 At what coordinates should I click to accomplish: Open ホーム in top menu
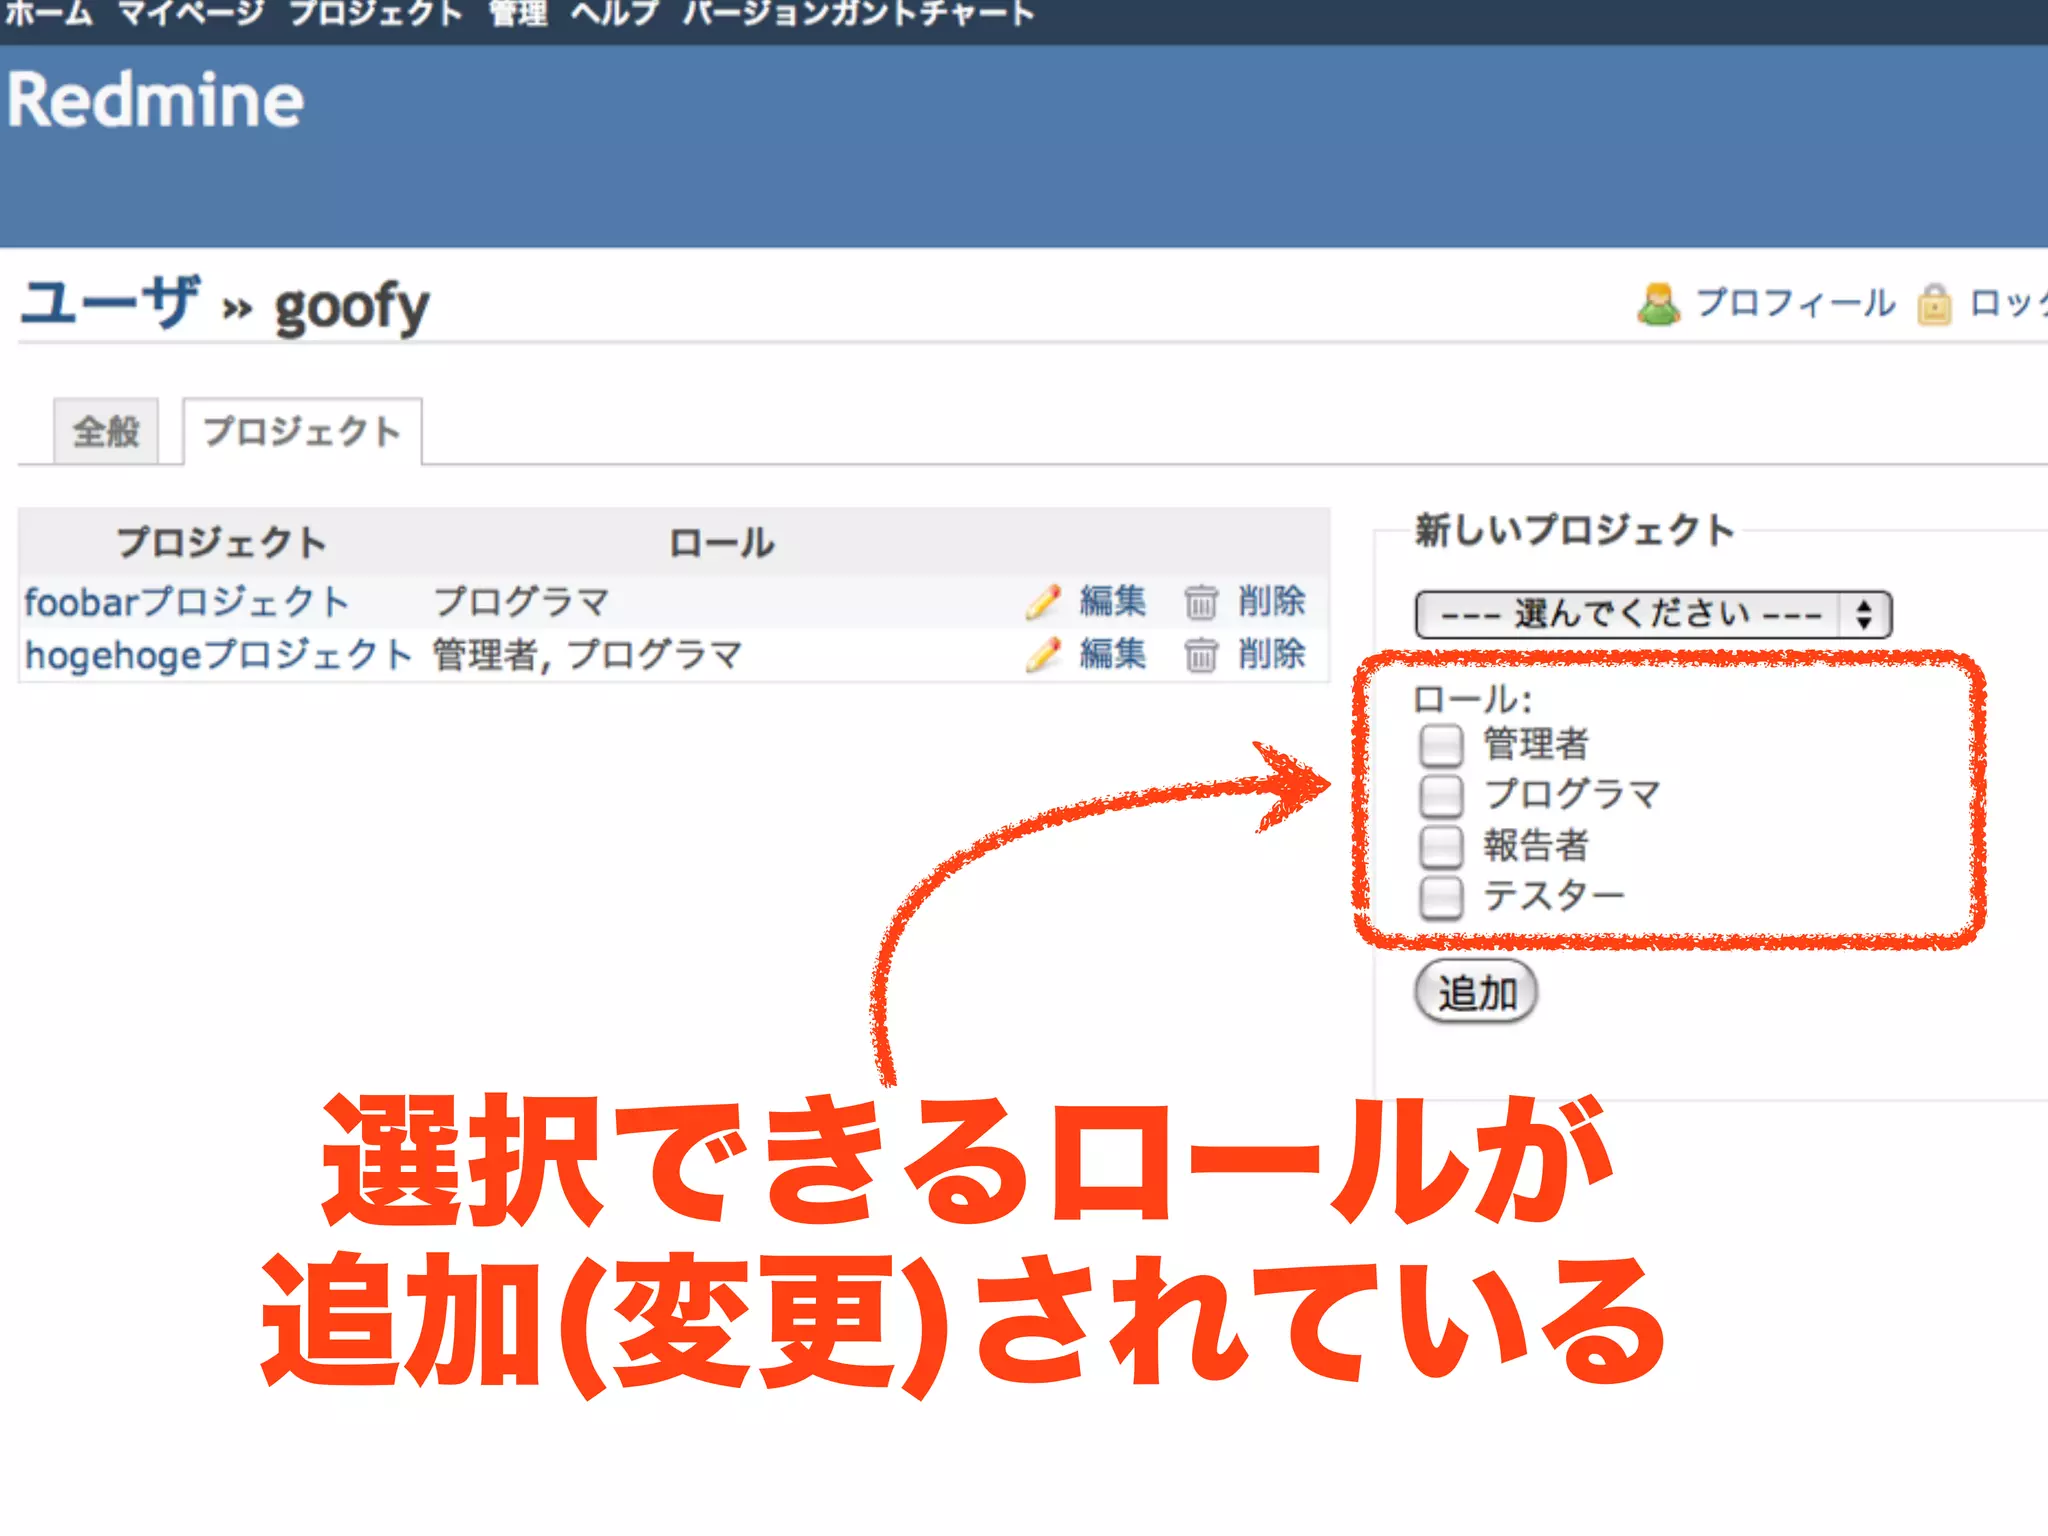[48, 14]
